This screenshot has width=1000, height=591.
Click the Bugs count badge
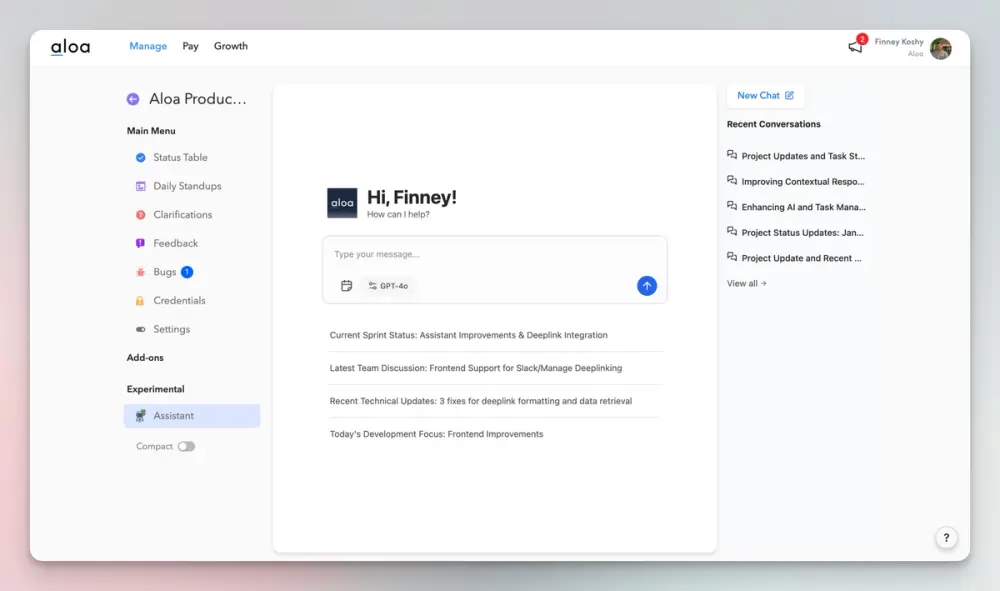(x=187, y=272)
